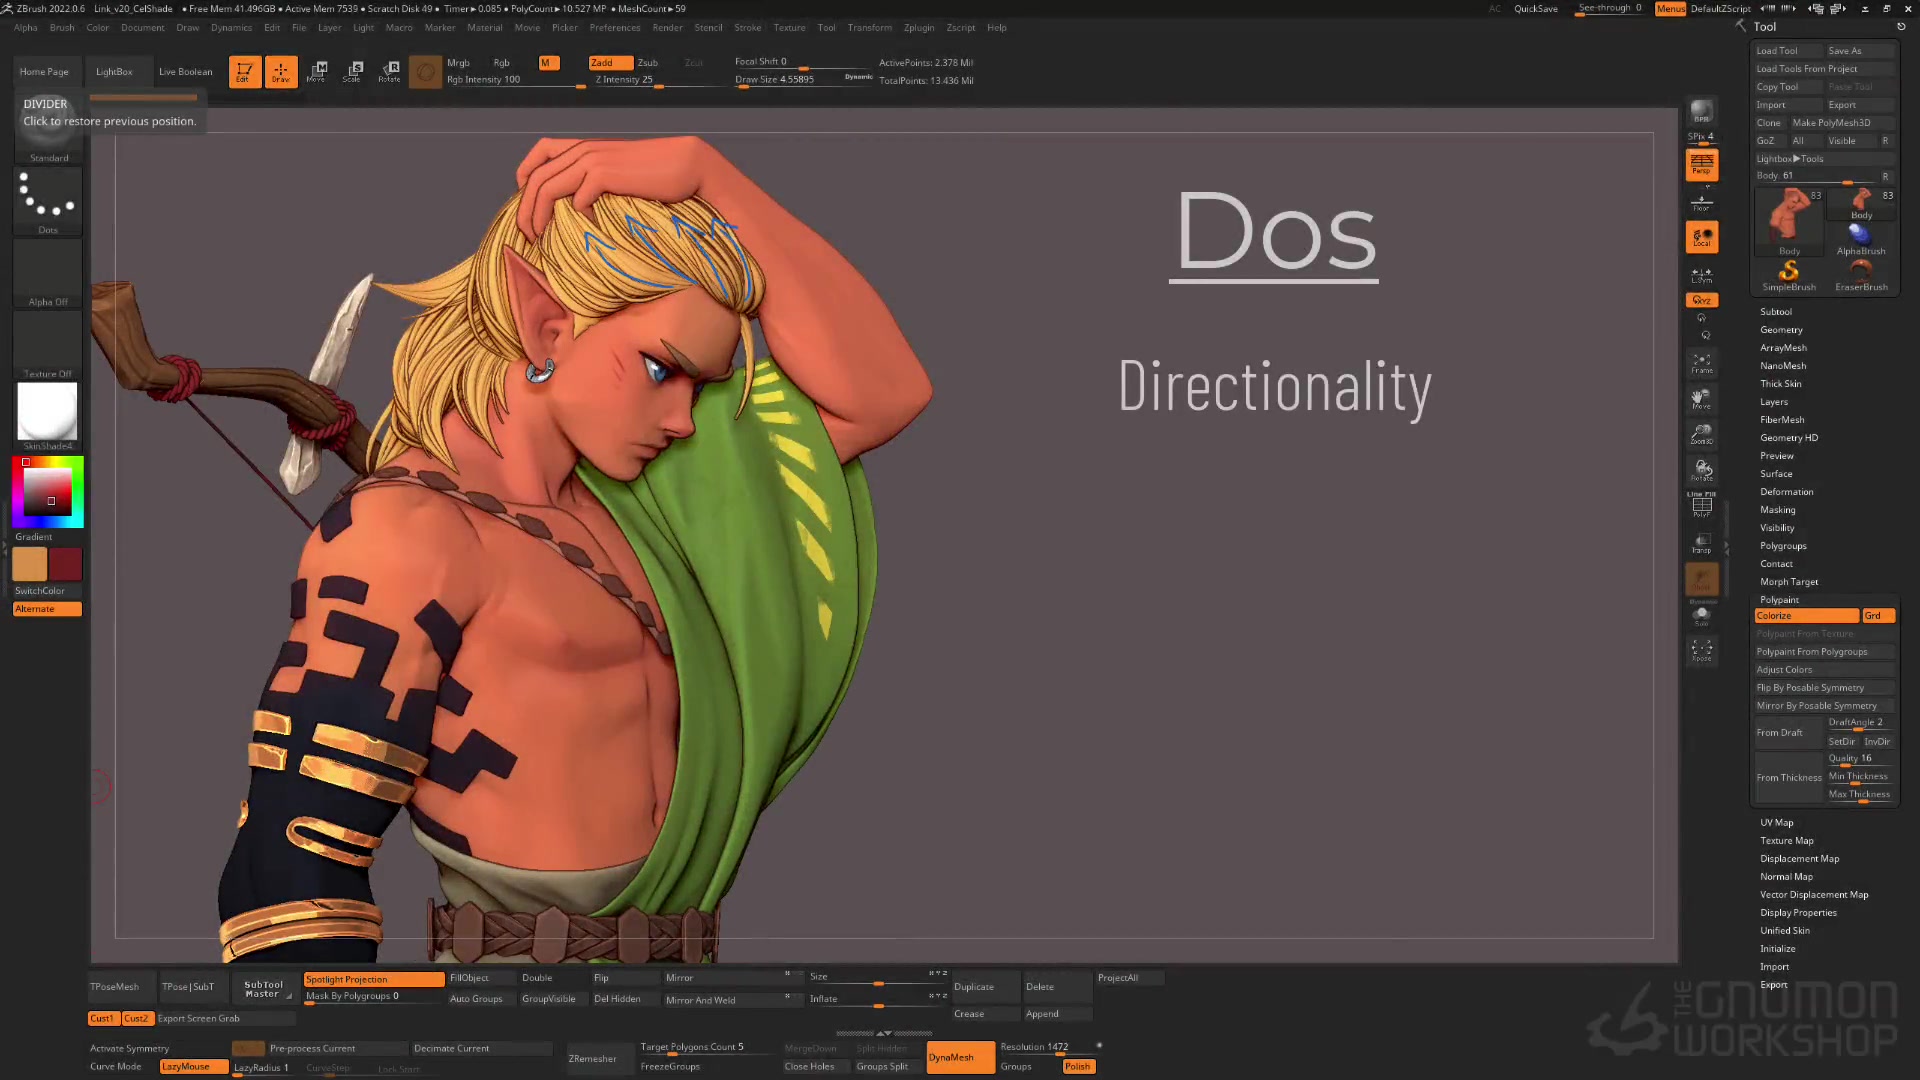
Task: Expand the Polygroups section
Action: point(1783,546)
